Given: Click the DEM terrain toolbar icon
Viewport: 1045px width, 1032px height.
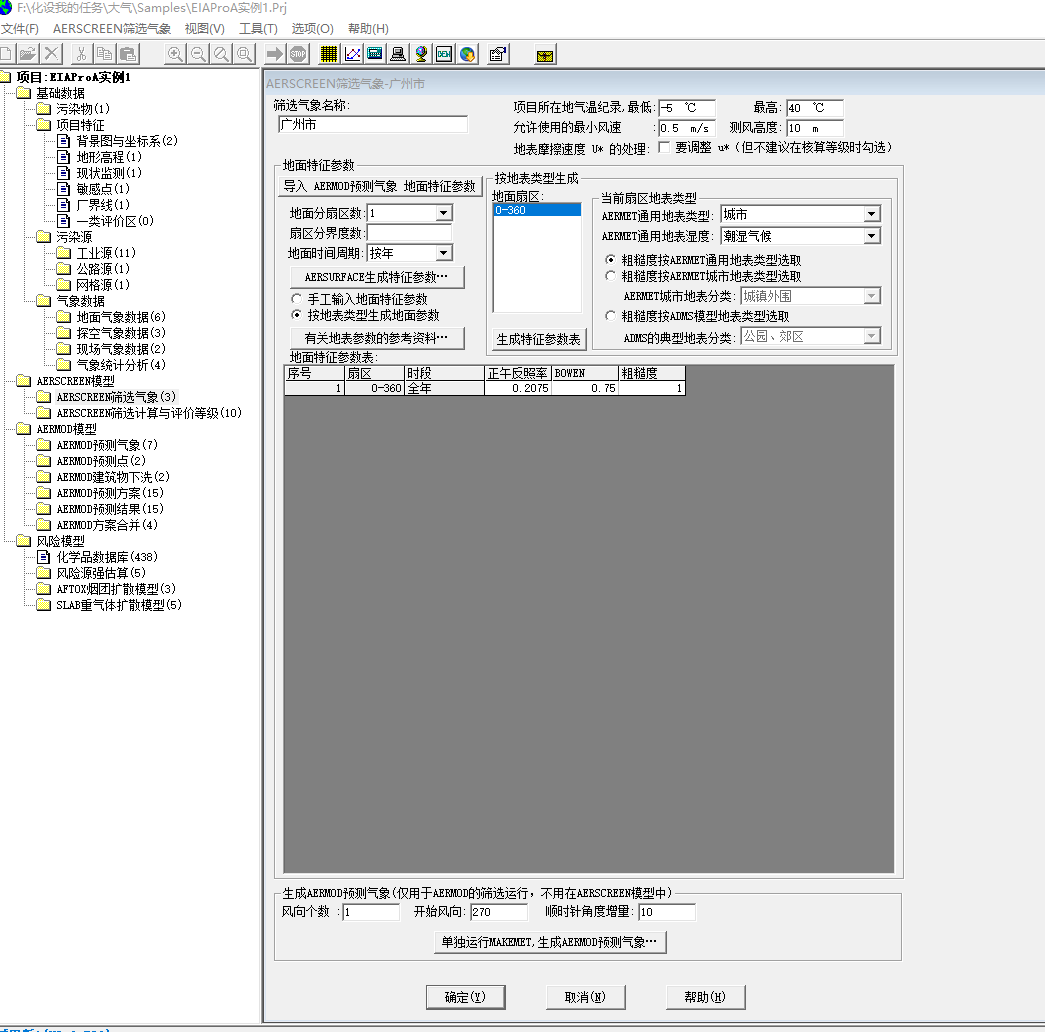Looking at the screenshot, I should point(444,54).
